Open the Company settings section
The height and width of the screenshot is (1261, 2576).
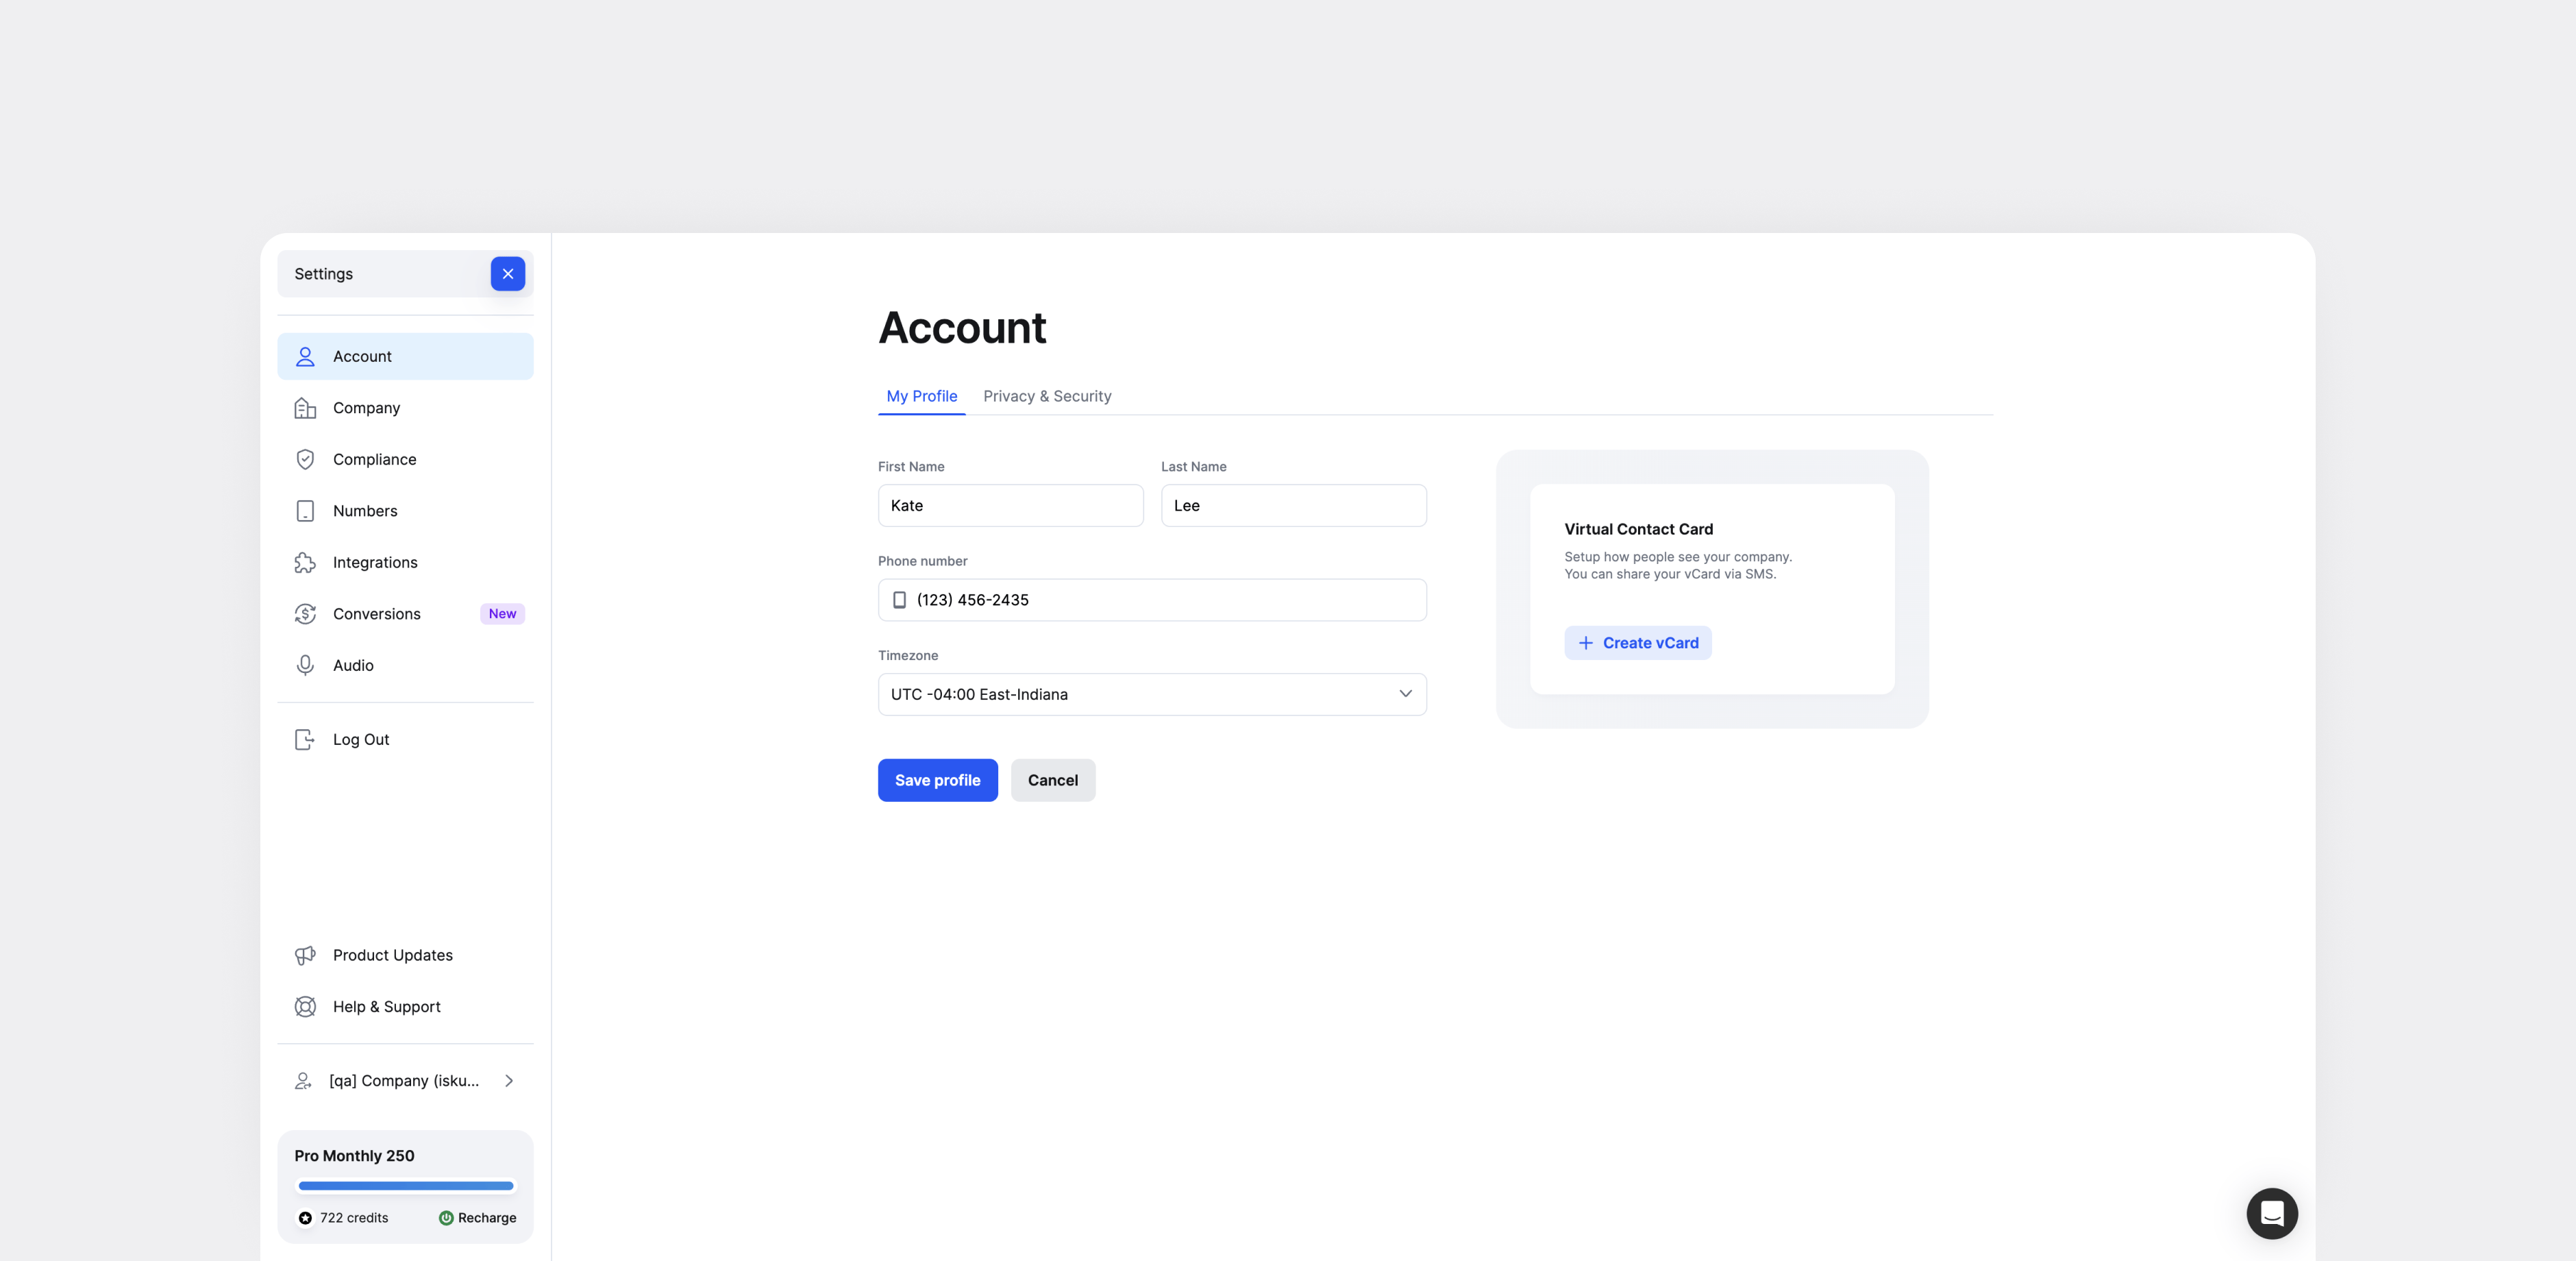tap(405, 408)
